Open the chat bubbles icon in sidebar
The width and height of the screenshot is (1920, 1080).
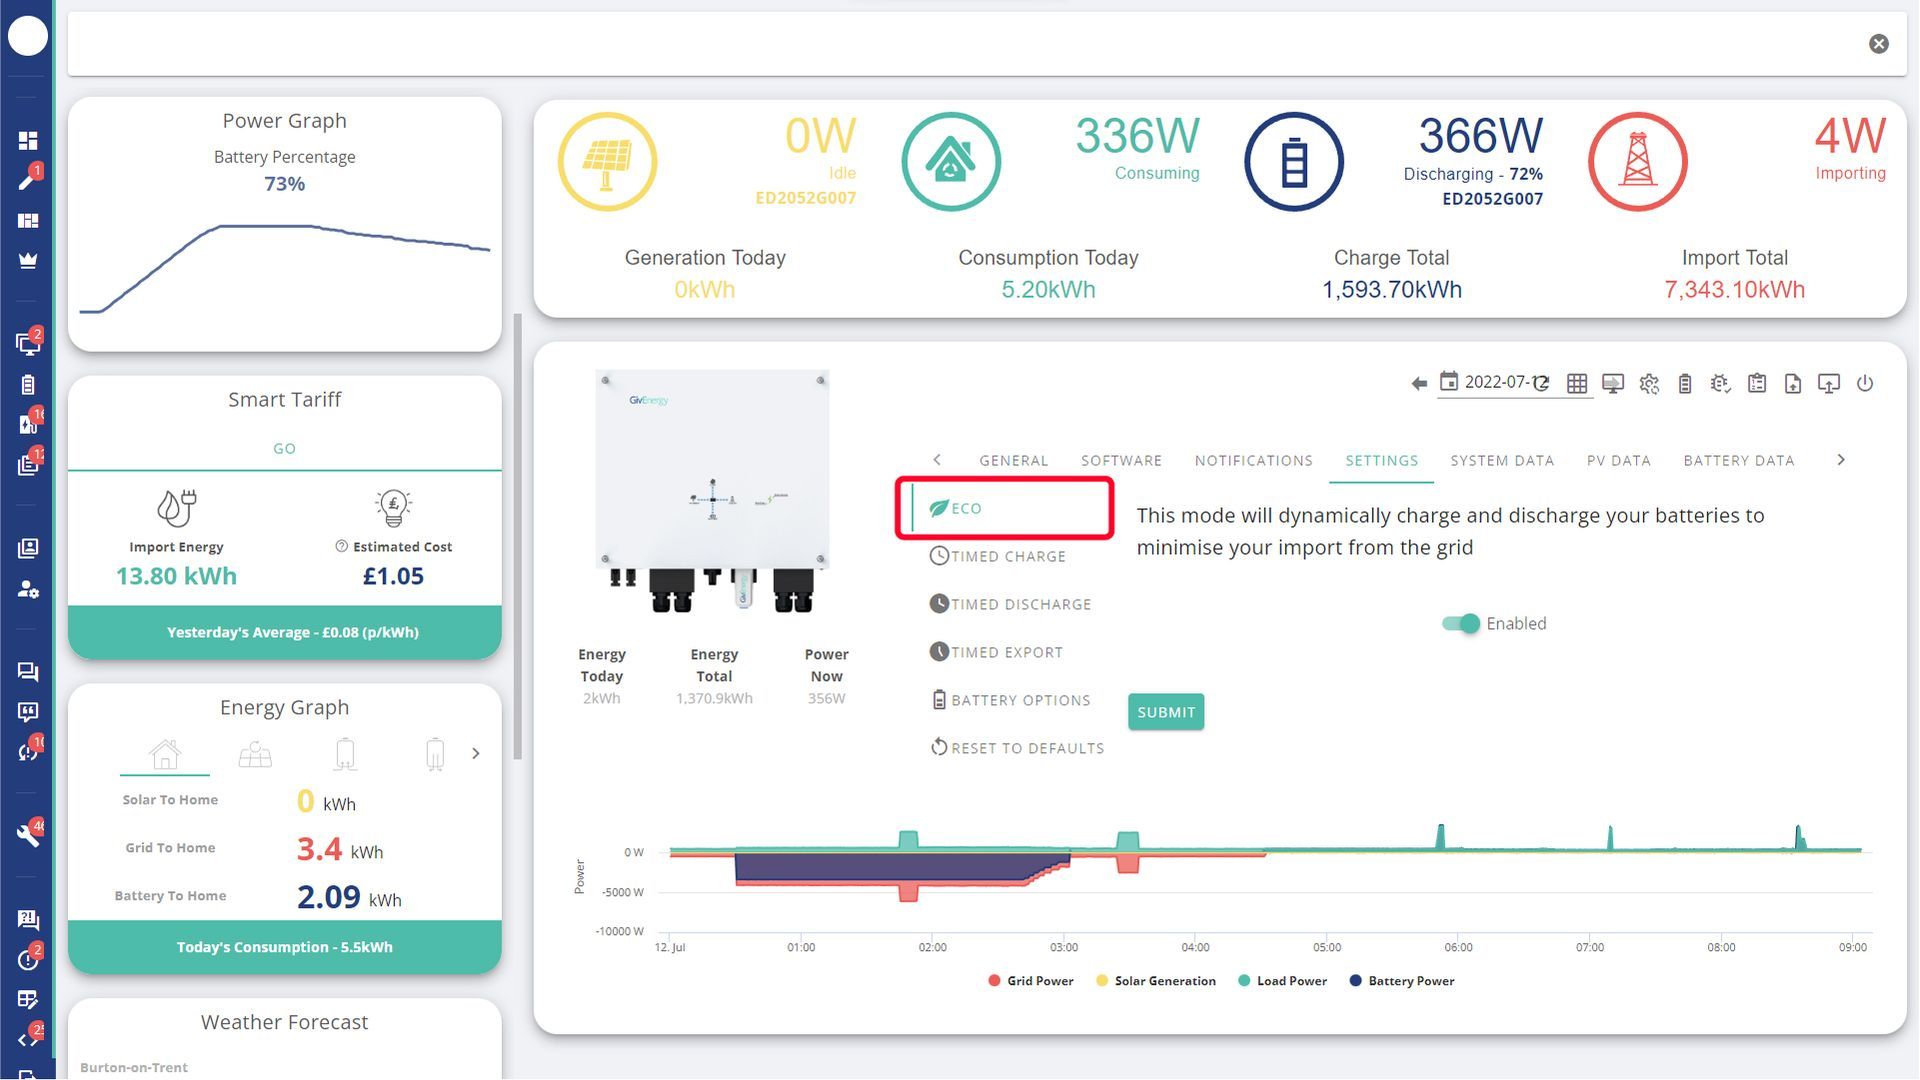pos(28,672)
